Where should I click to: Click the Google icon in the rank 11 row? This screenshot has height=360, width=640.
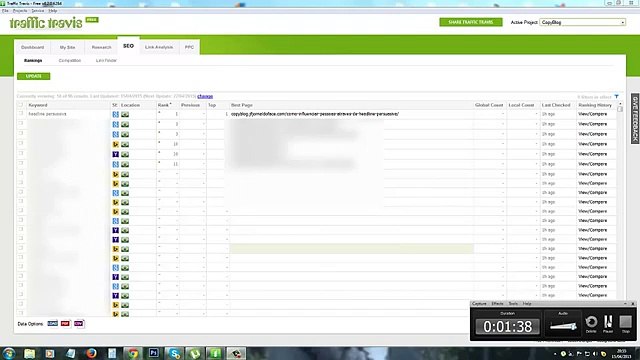click(116, 164)
